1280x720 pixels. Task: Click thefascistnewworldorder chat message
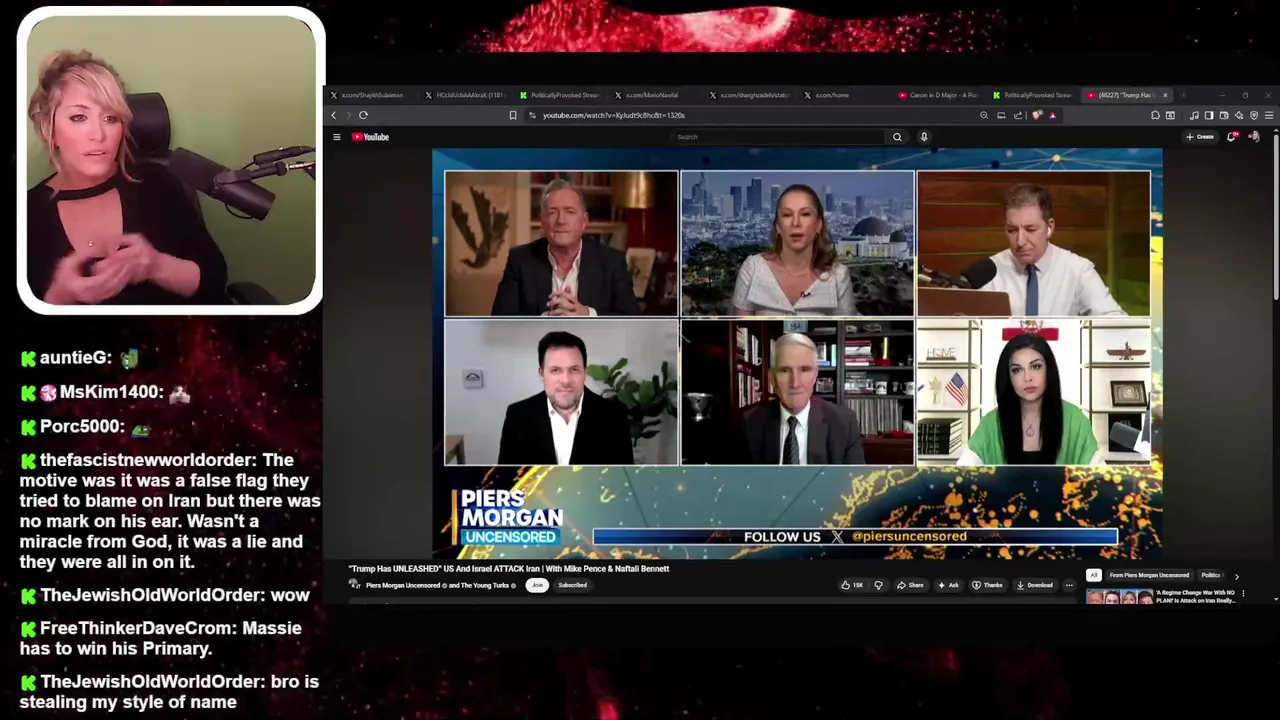tap(169, 511)
